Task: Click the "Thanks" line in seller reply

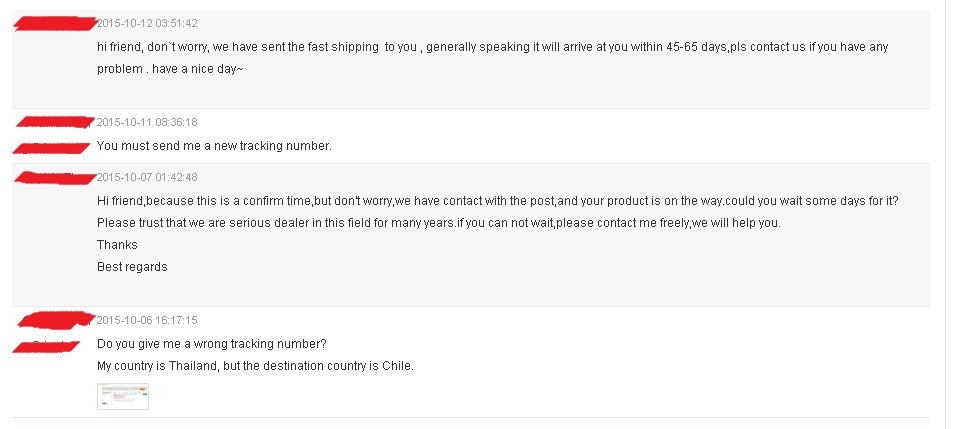Action: pos(117,245)
